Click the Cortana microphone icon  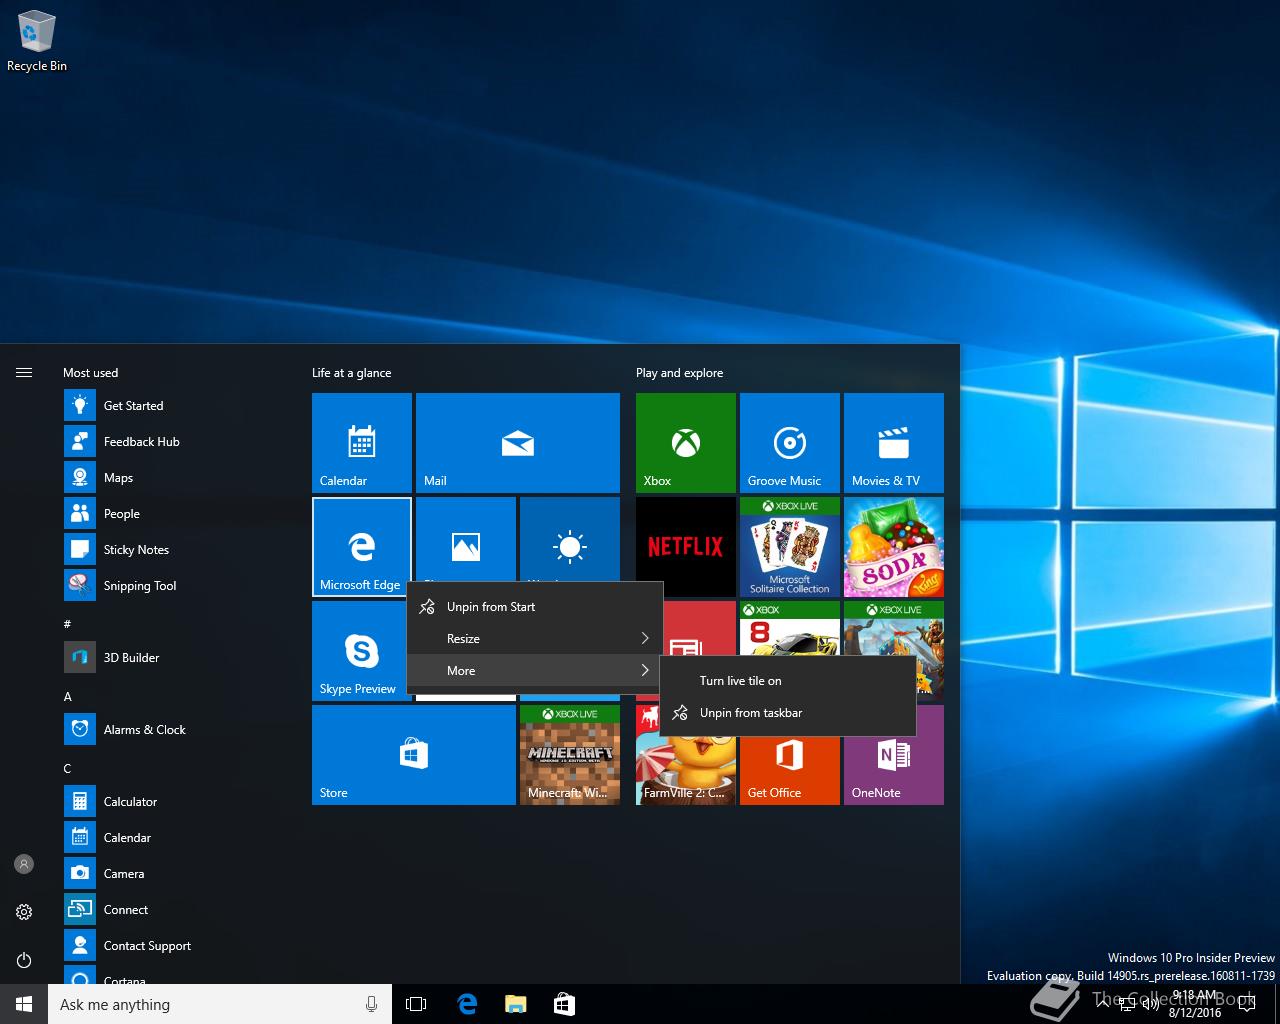(x=371, y=1004)
